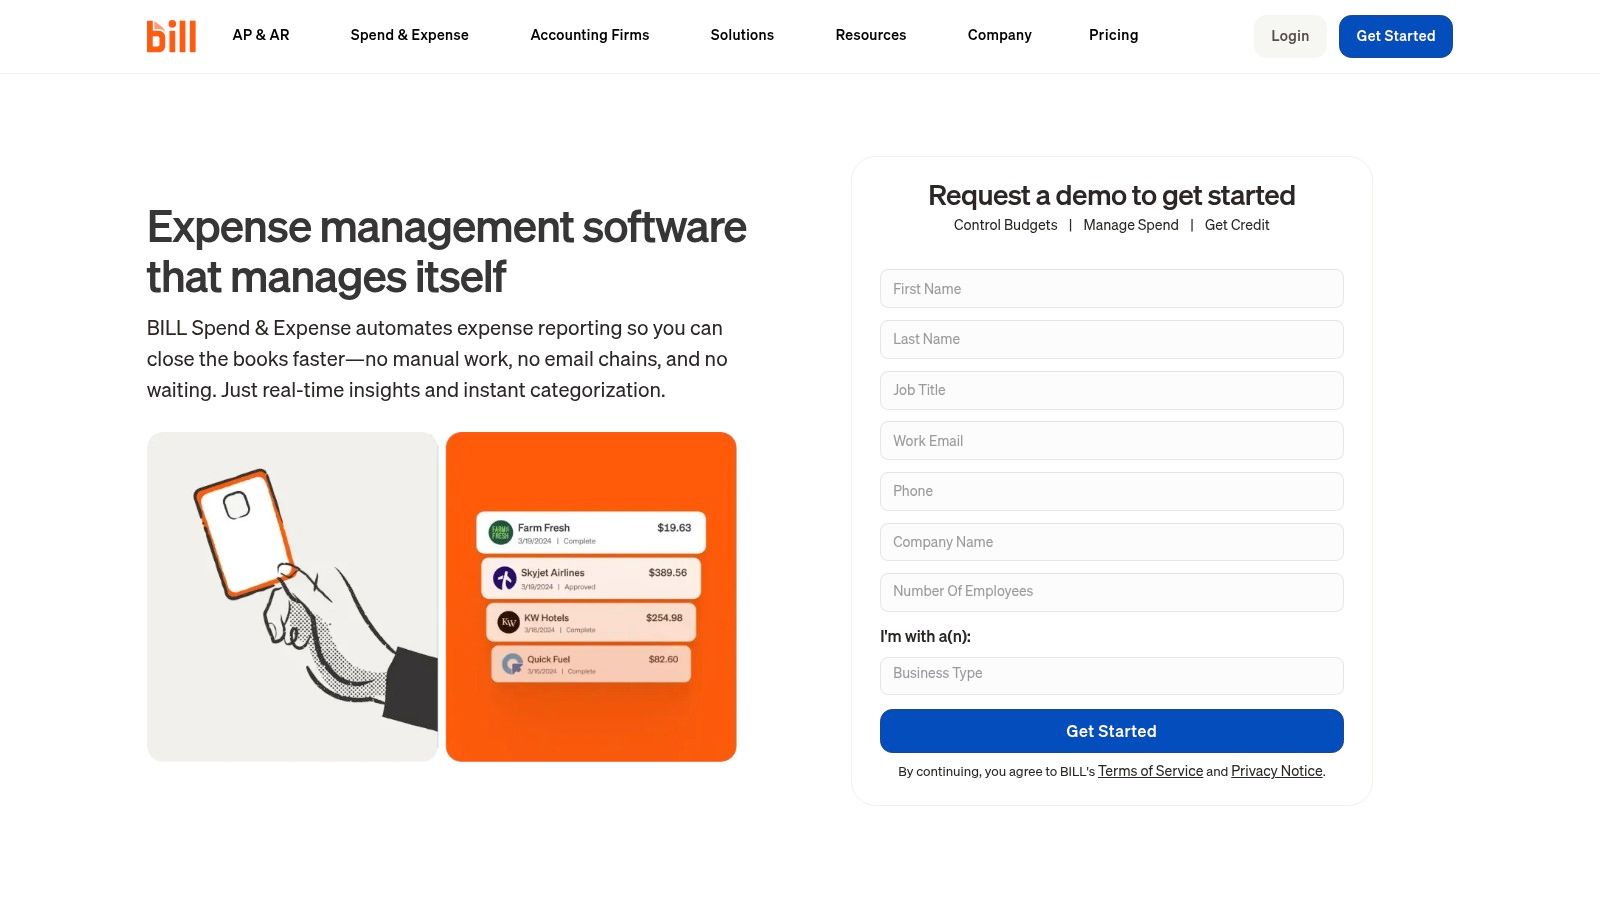This screenshot has height=900, width=1600.
Task: Click the "I'm with a(n):" label
Action: [925, 636]
